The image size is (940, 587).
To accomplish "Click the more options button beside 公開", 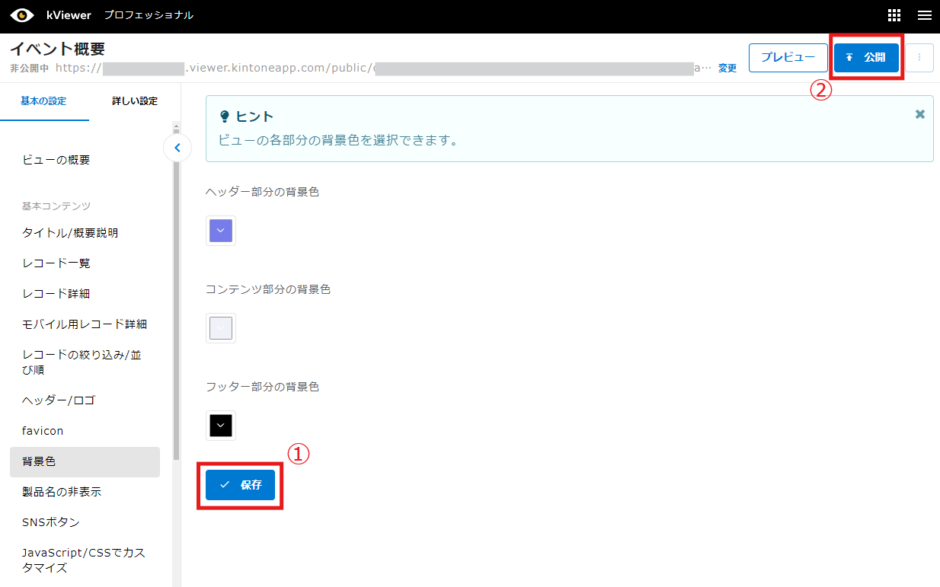I will tap(918, 58).
